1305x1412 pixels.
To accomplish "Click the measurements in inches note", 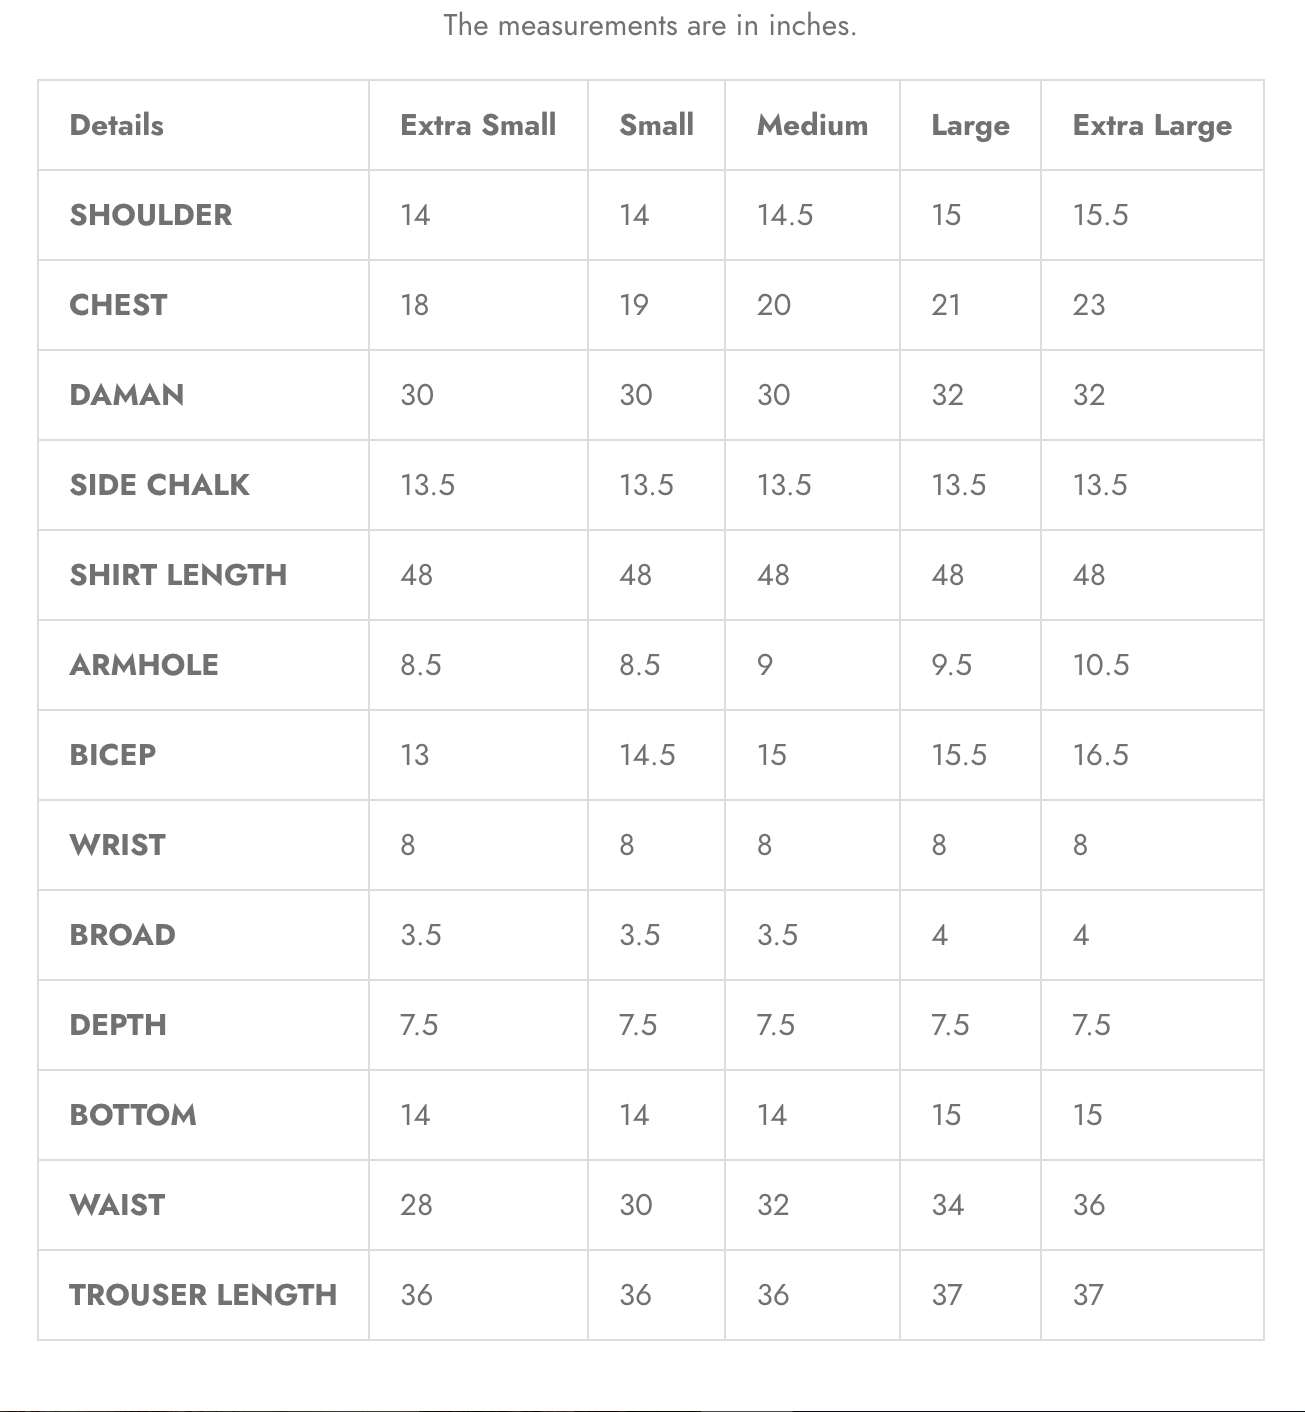I will (650, 25).
